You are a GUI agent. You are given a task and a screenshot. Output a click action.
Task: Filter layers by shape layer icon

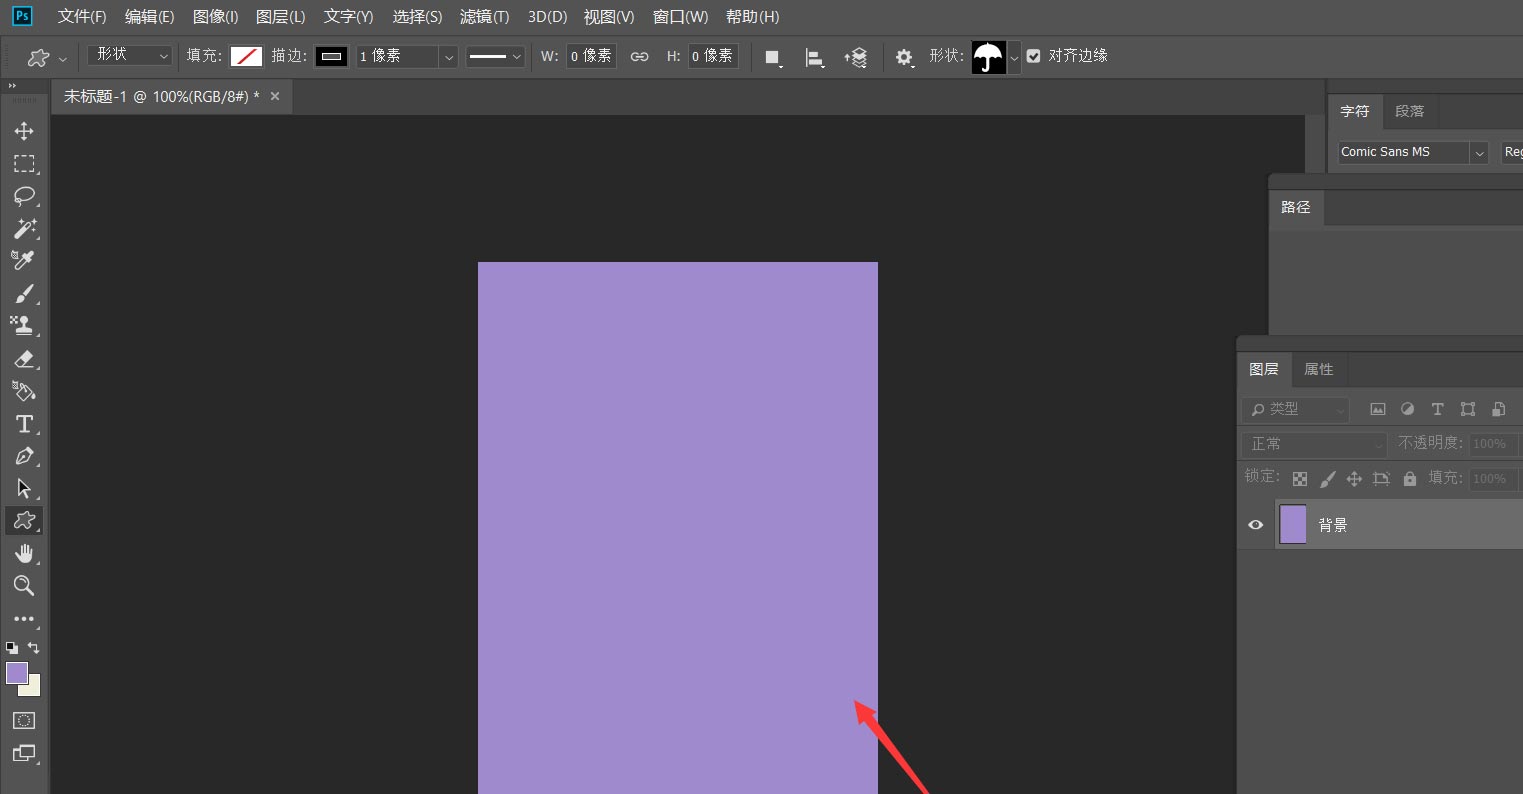coord(1467,409)
